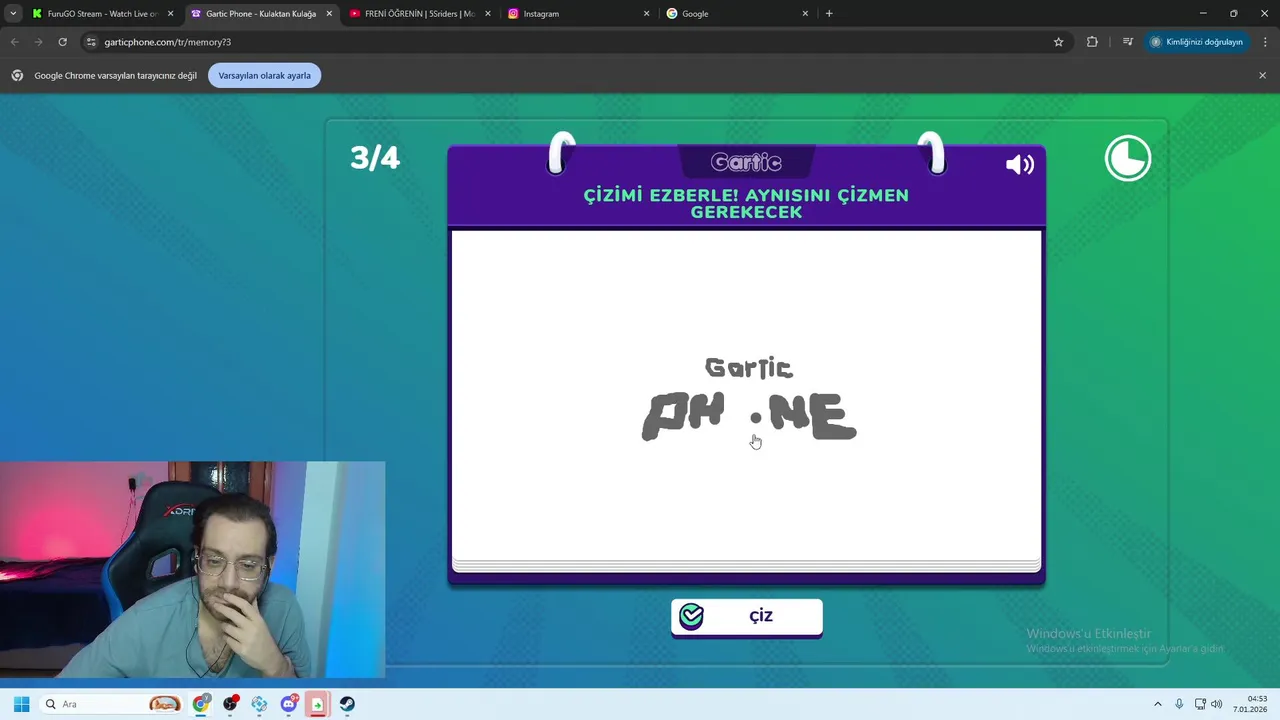The image size is (1280, 720).
Task: Click the ÇİZ button below the canvas
Action: click(747, 617)
